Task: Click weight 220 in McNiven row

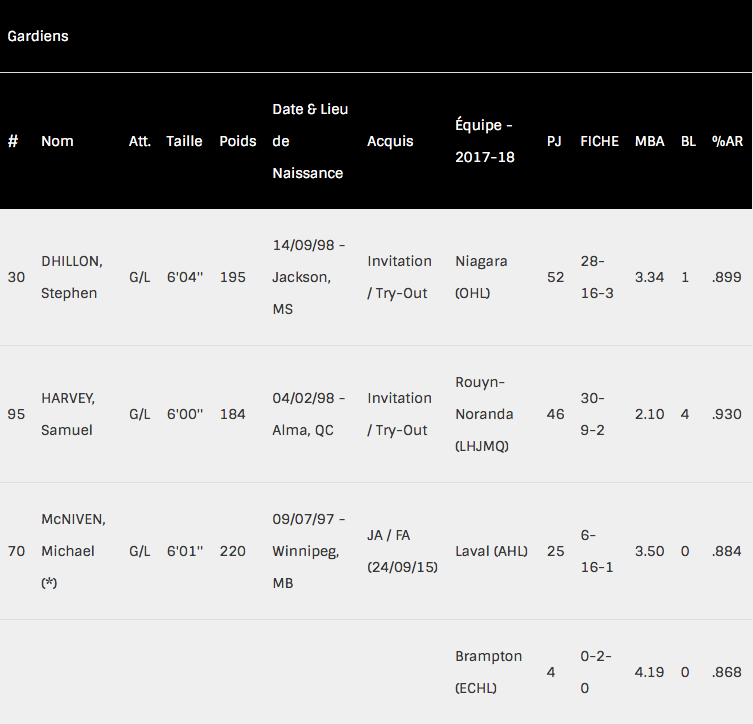Action: (232, 551)
